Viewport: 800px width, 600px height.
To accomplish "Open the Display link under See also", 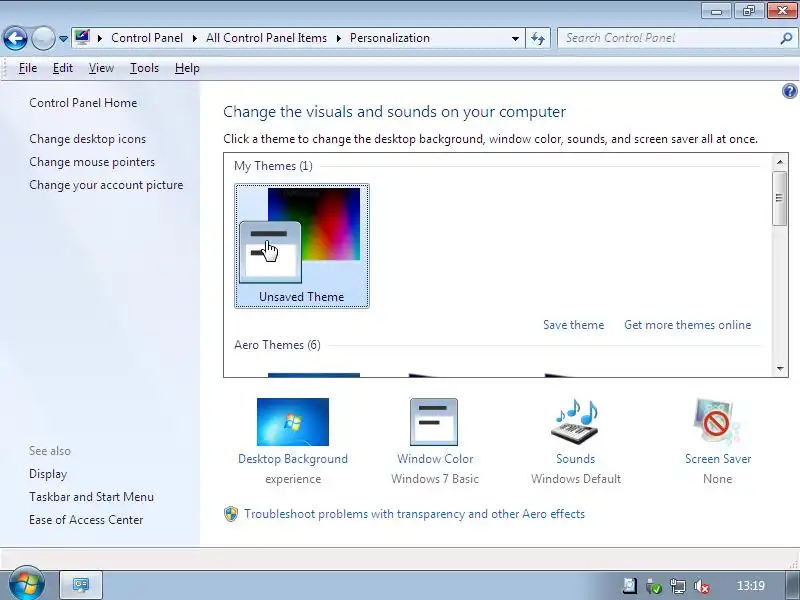I will click(48, 474).
